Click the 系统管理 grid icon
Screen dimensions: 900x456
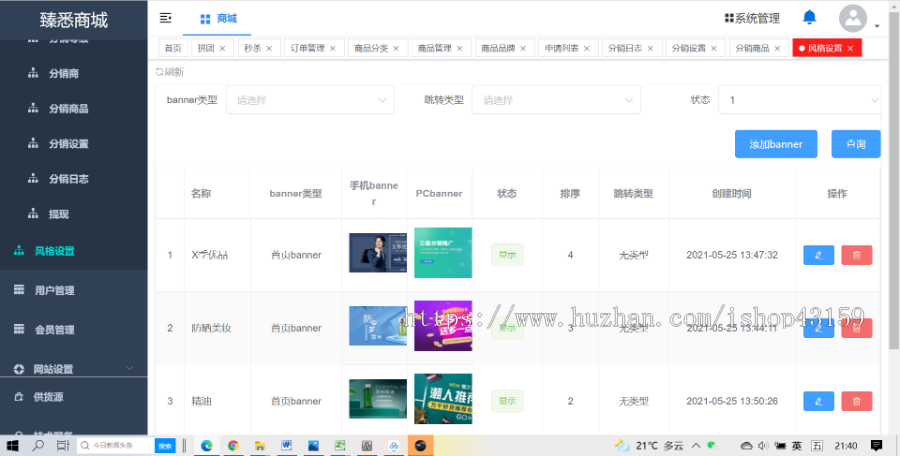729,18
